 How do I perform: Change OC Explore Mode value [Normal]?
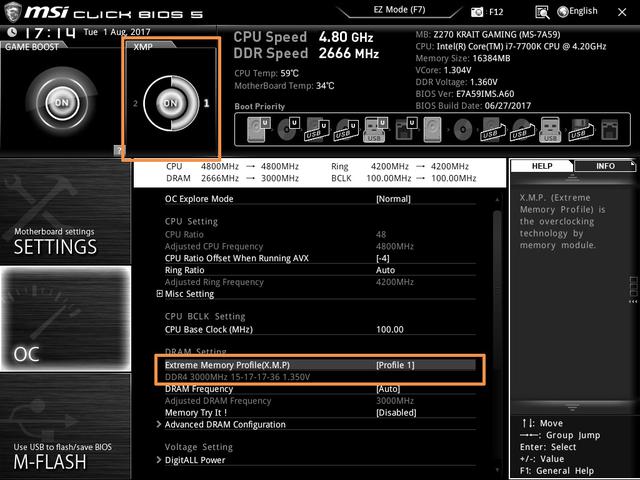click(393, 199)
